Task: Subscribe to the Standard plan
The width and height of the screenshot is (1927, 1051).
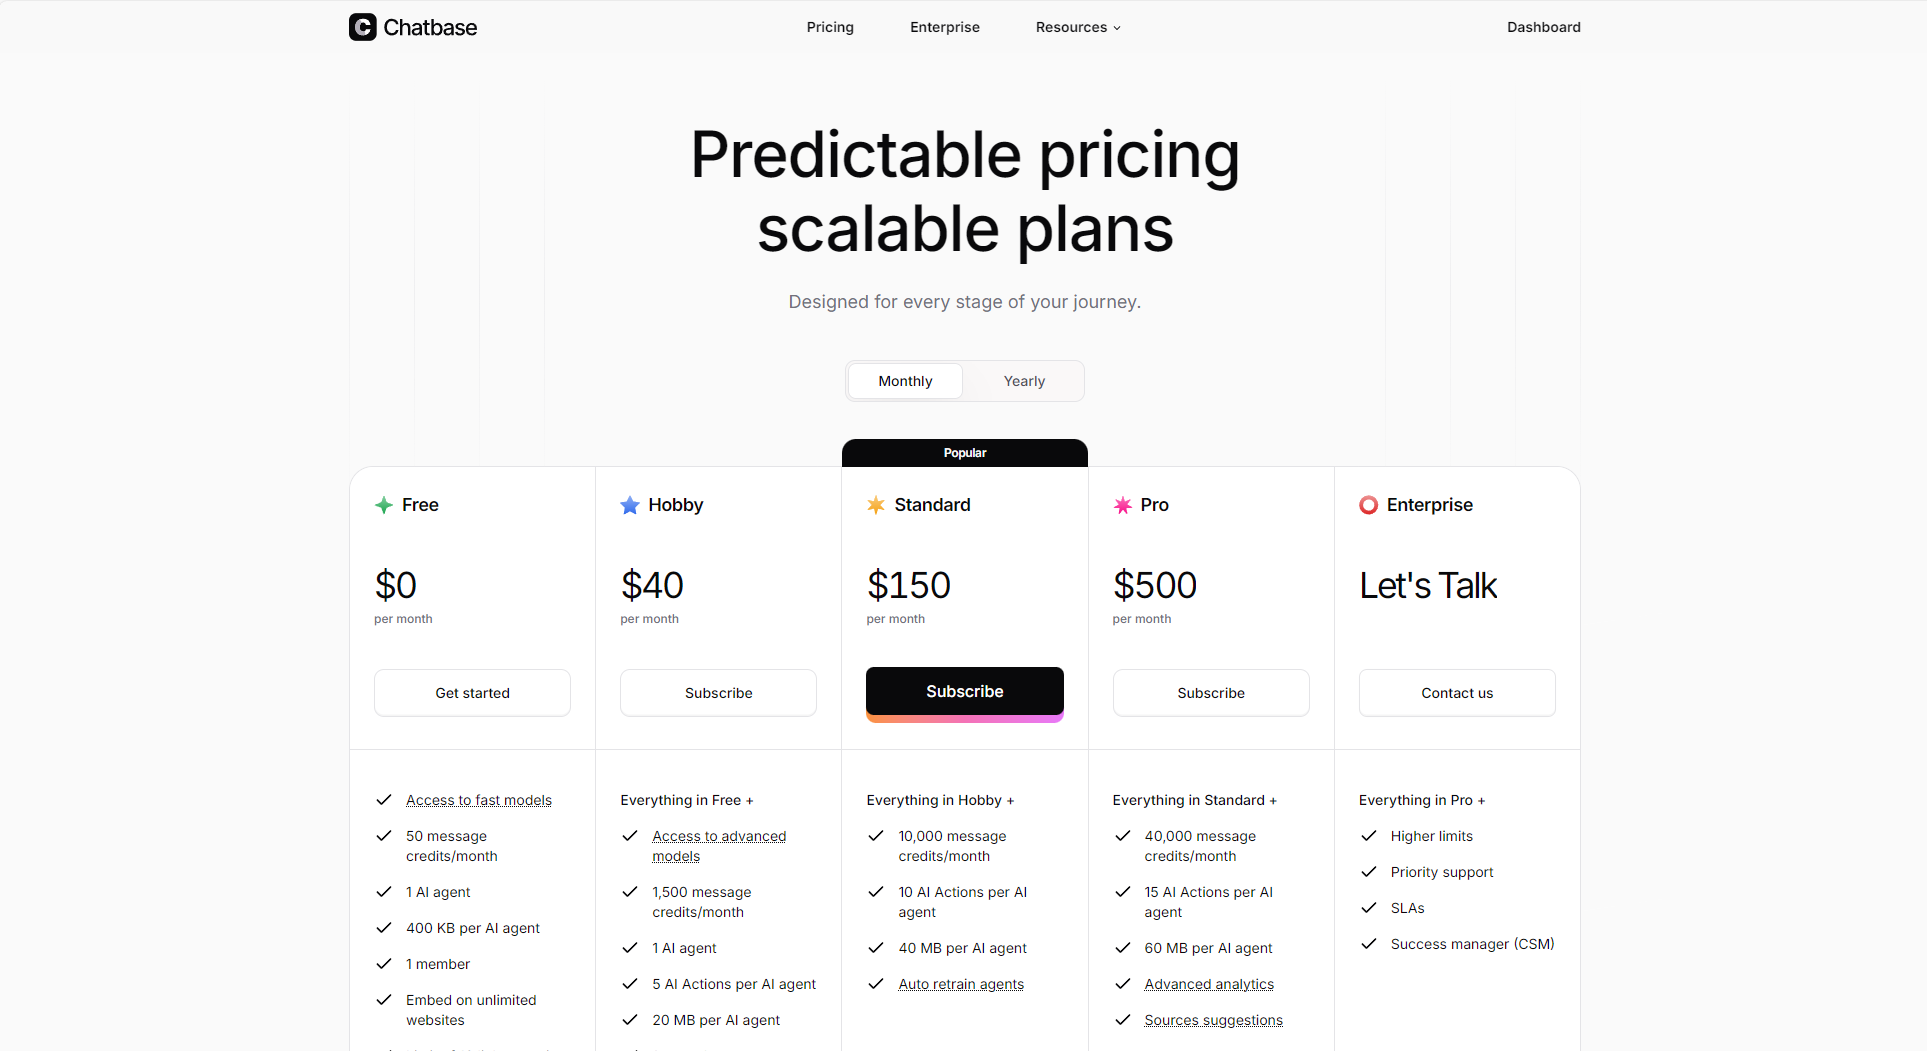Action: pyautogui.click(x=964, y=691)
